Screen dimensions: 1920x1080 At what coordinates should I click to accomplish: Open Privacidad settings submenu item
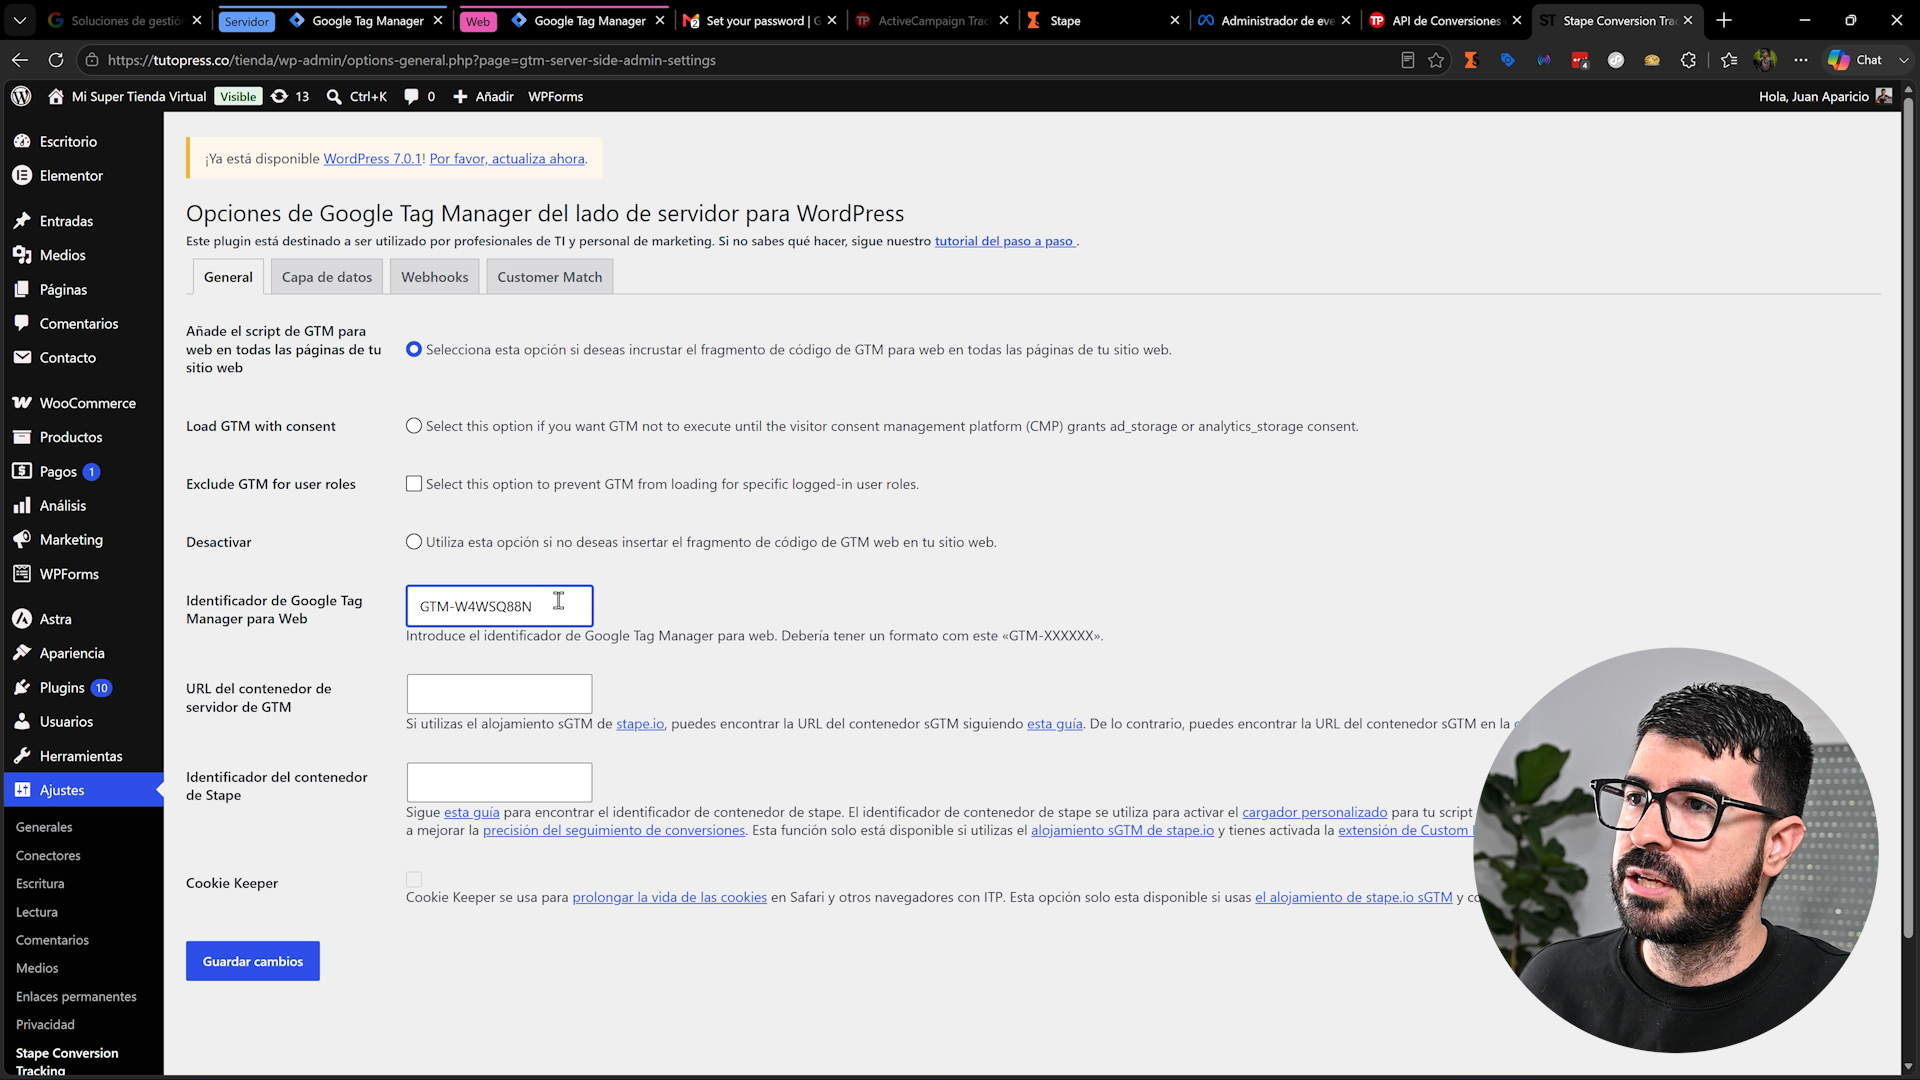45,1025
